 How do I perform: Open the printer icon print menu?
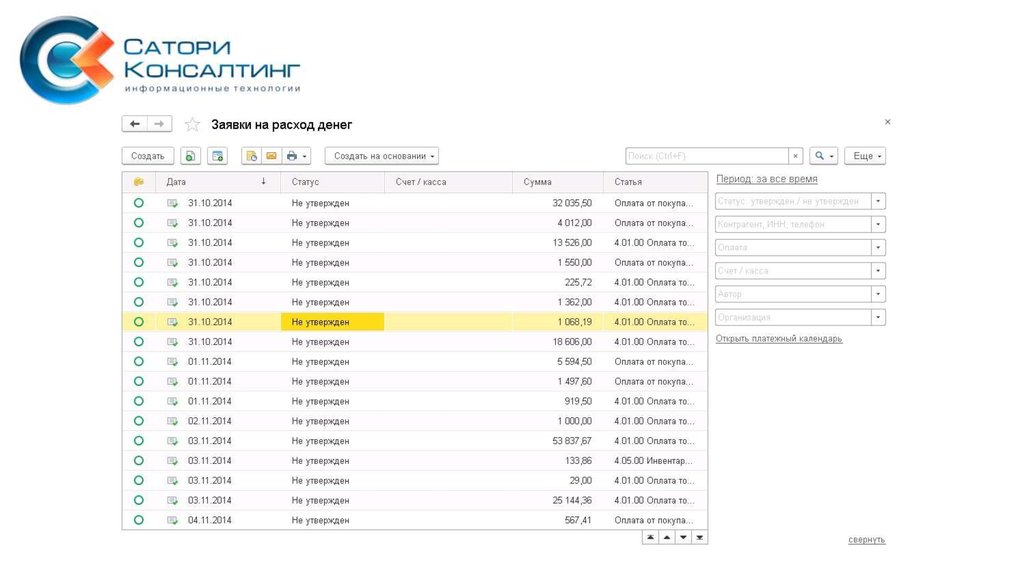coord(297,156)
